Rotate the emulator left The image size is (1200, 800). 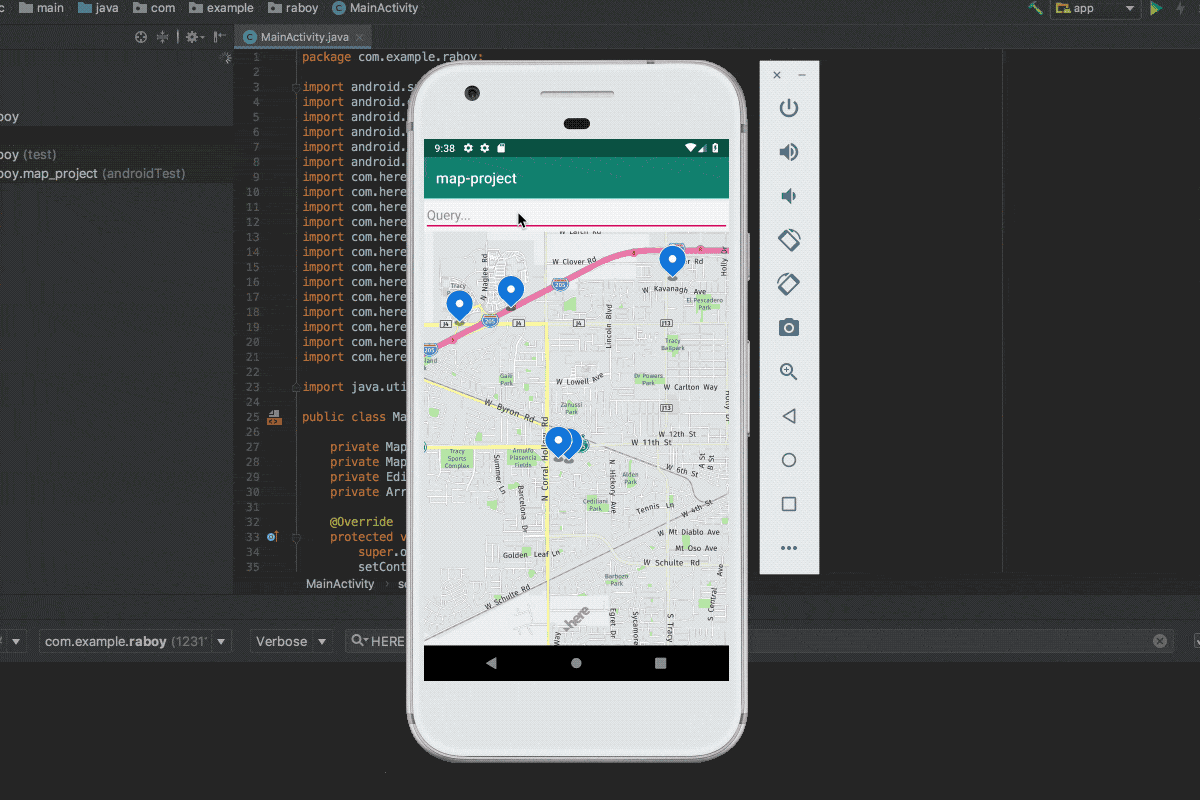pyautogui.click(x=789, y=240)
